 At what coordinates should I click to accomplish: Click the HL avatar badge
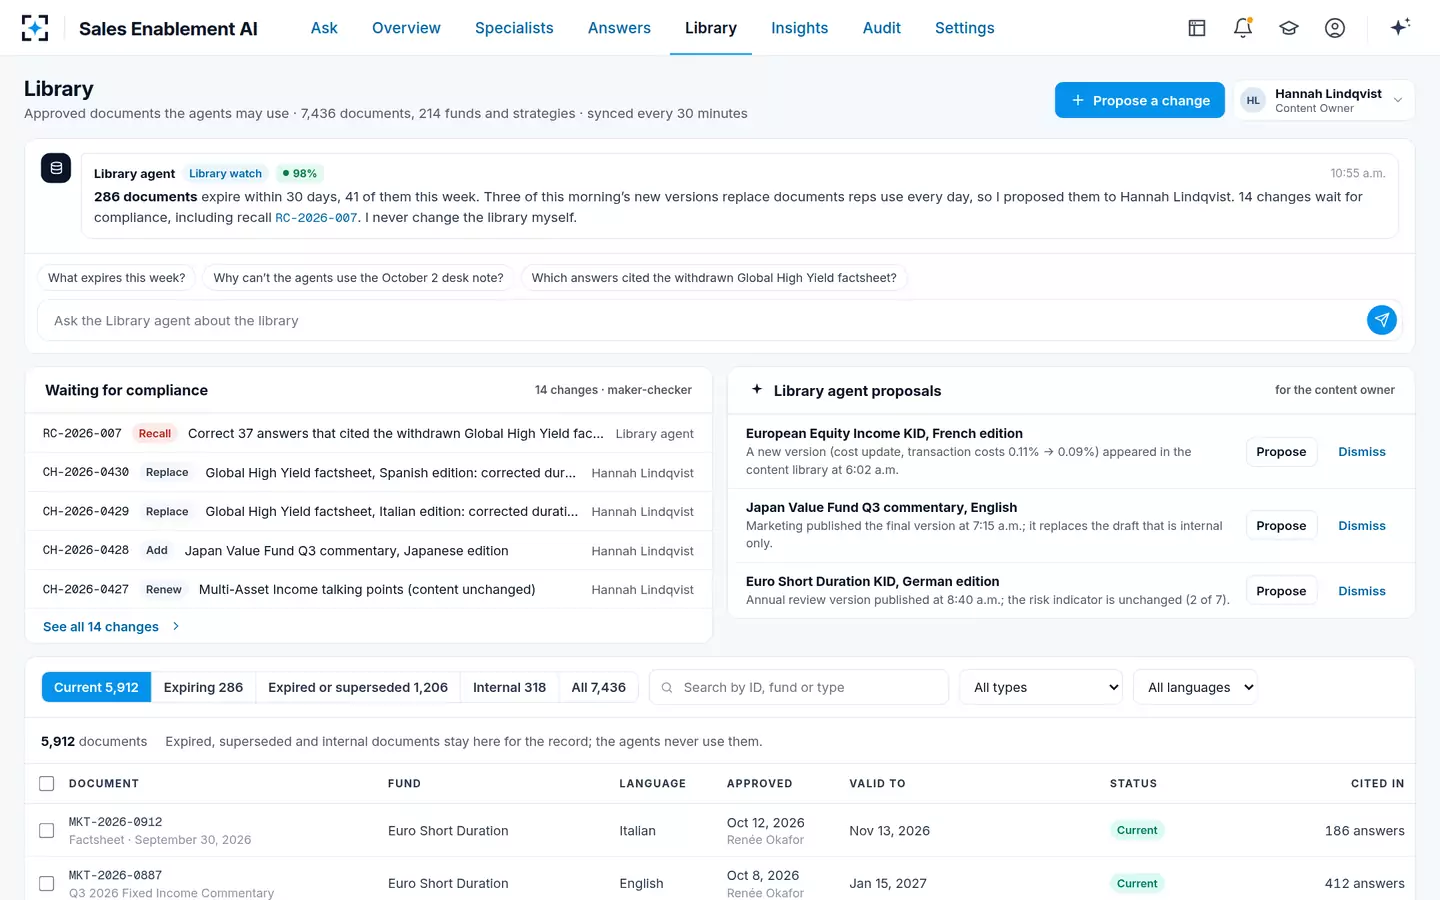(x=1253, y=100)
